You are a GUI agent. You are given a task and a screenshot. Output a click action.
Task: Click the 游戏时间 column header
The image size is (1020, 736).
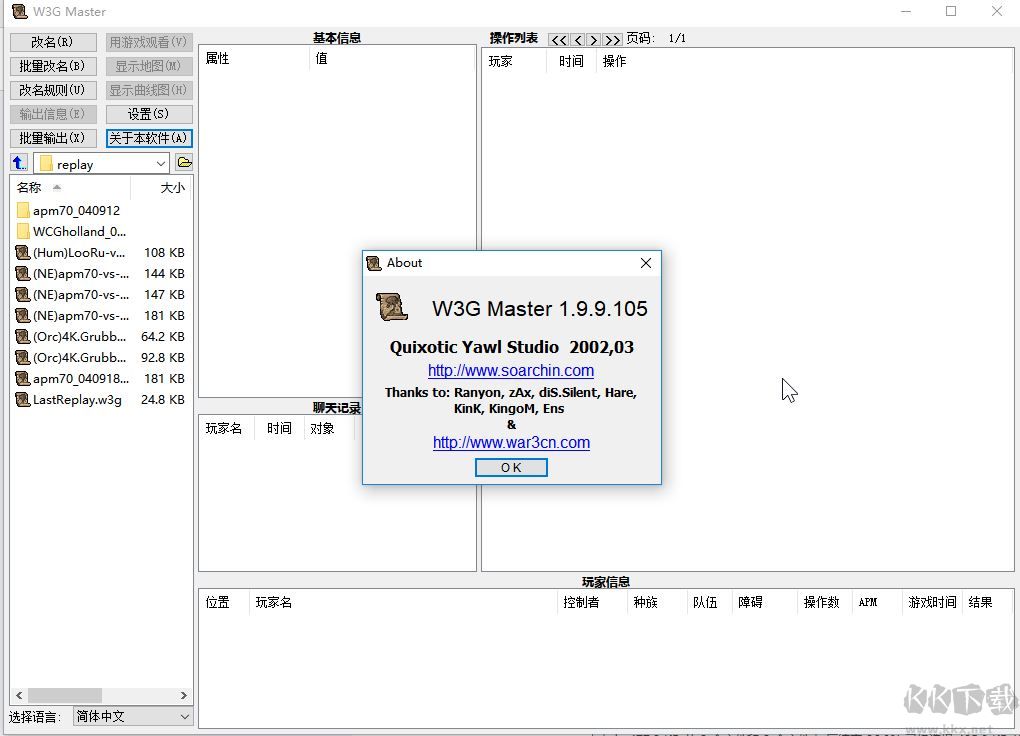pos(932,603)
